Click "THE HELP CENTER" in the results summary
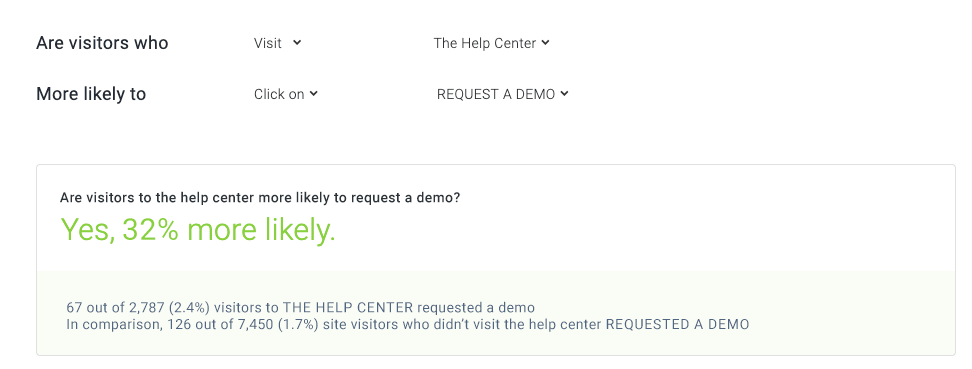The width and height of the screenshot is (972, 369). 348,308
